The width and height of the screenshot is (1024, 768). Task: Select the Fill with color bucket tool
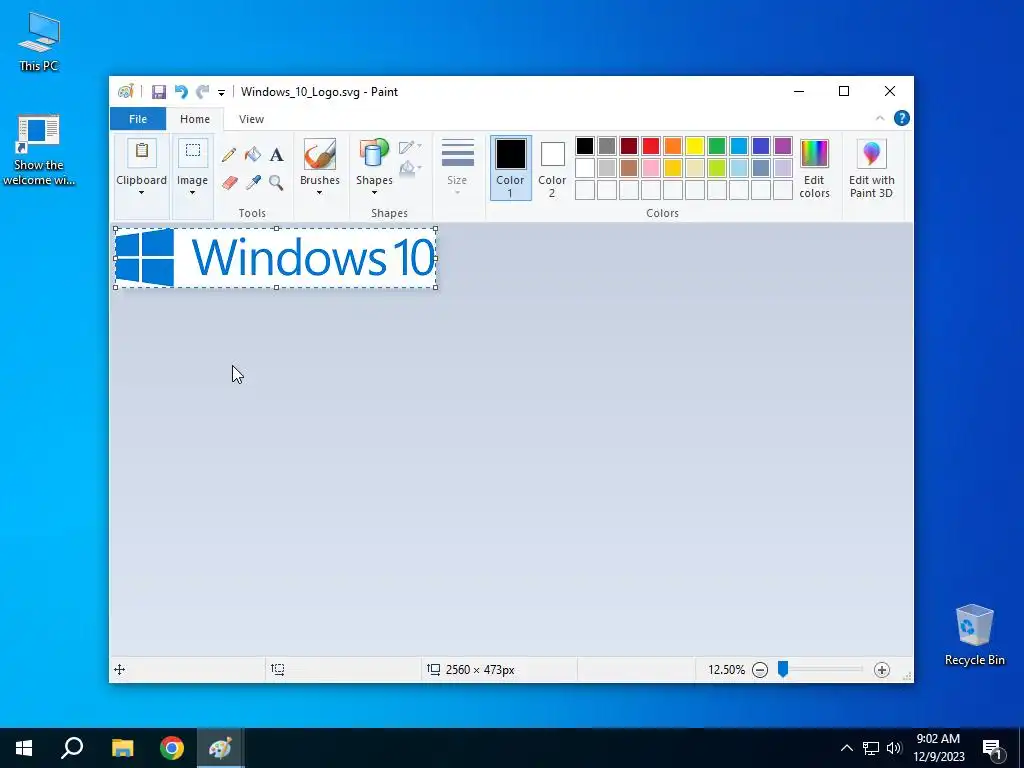[253, 155]
